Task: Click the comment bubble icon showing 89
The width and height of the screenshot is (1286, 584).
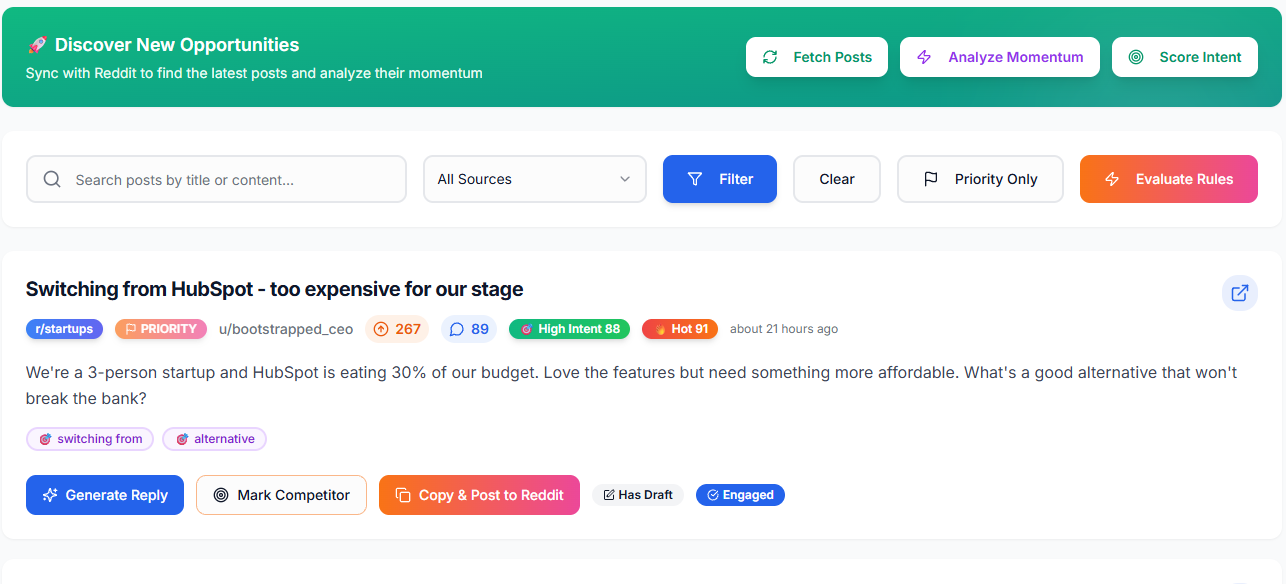Action: click(x=457, y=329)
